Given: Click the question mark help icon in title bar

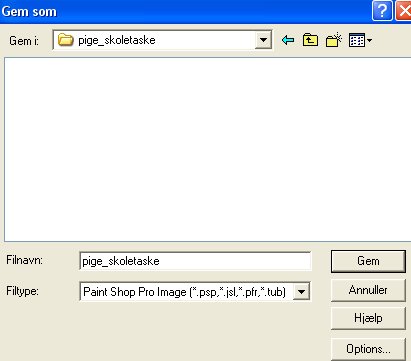Looking at the screenshot, I should tap(382, 11).
